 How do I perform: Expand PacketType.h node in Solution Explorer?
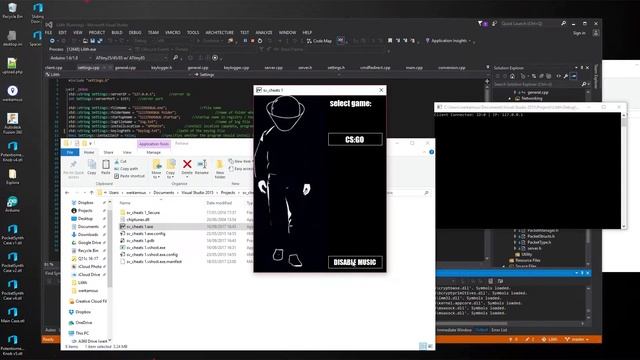point(515,242)
